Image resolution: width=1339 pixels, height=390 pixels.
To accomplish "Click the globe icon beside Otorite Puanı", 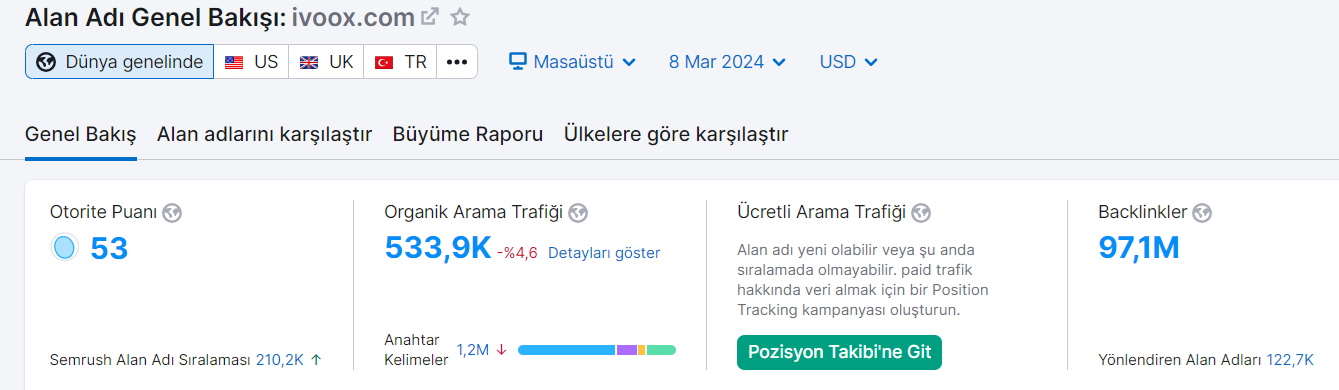I will point(172,212).
